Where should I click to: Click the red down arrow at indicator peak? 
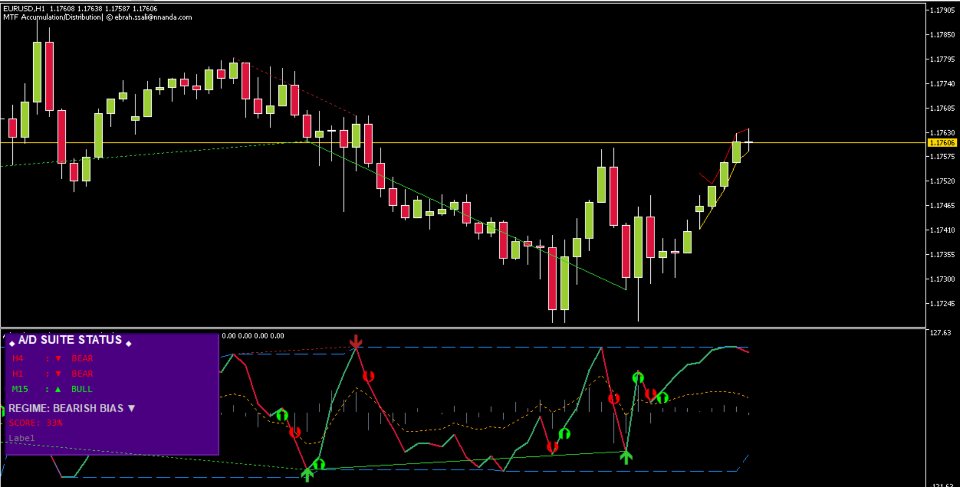point(356,342)
